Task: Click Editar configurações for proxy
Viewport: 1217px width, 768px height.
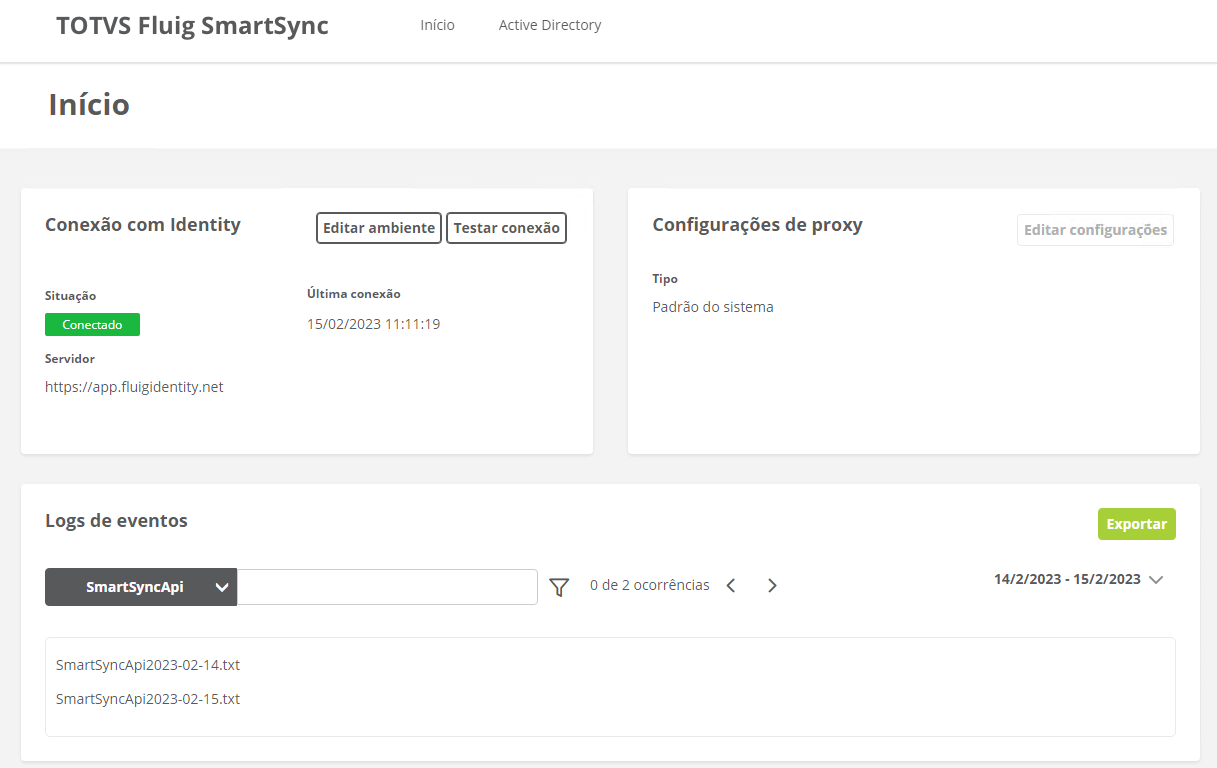Action: (x=1095, y=230)
